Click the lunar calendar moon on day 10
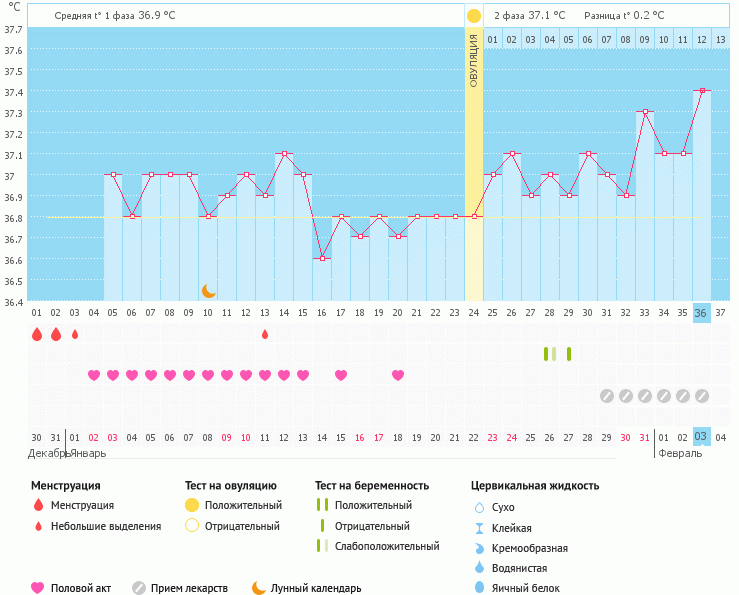This screenshot has height=595, width=739. [x=208, y=290]
